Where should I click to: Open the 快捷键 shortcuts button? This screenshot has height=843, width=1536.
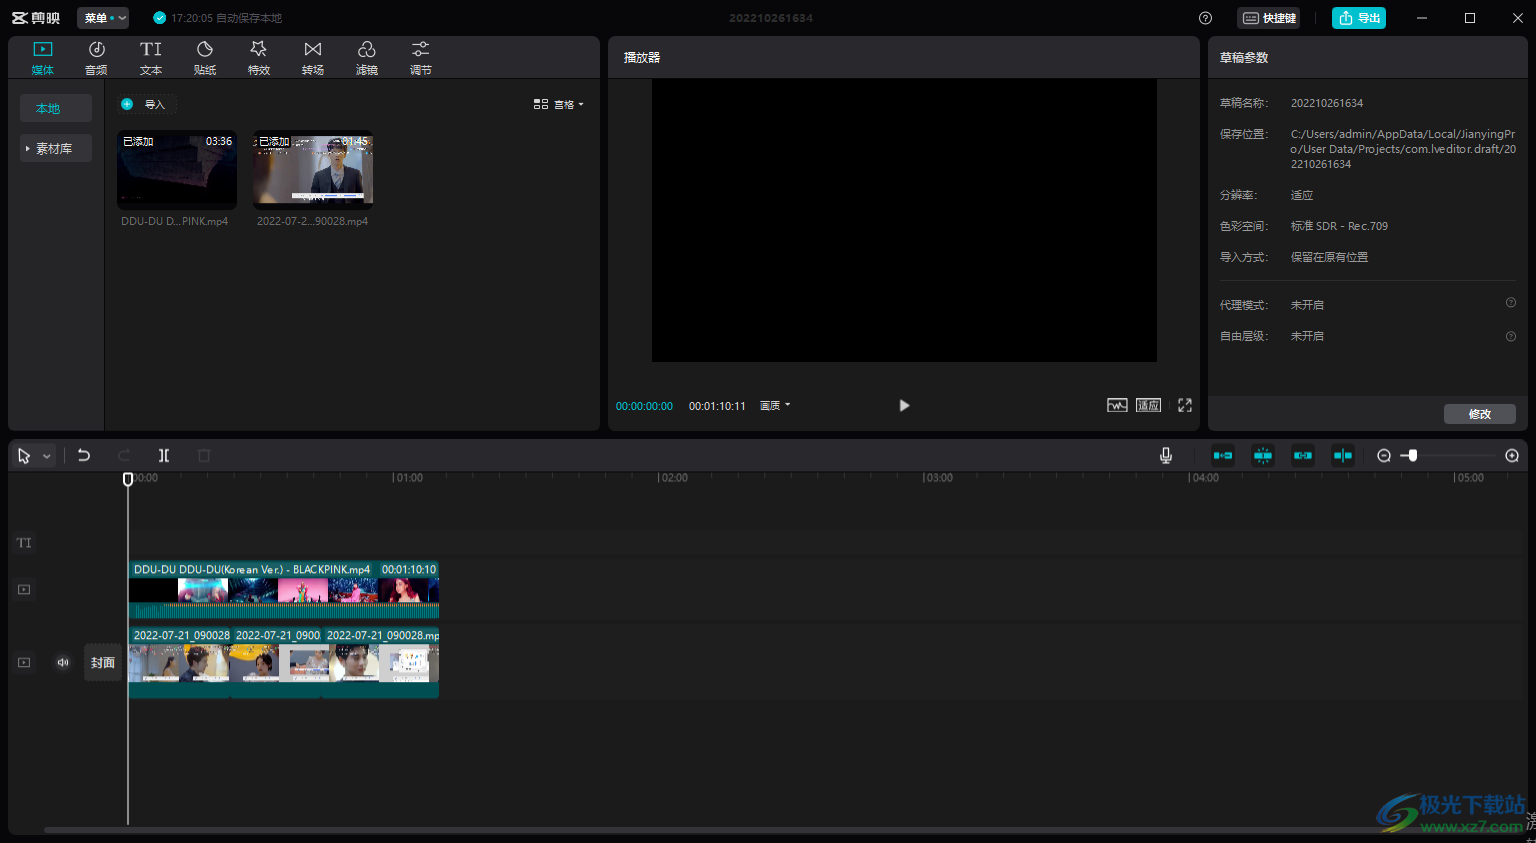[1269, 18]
